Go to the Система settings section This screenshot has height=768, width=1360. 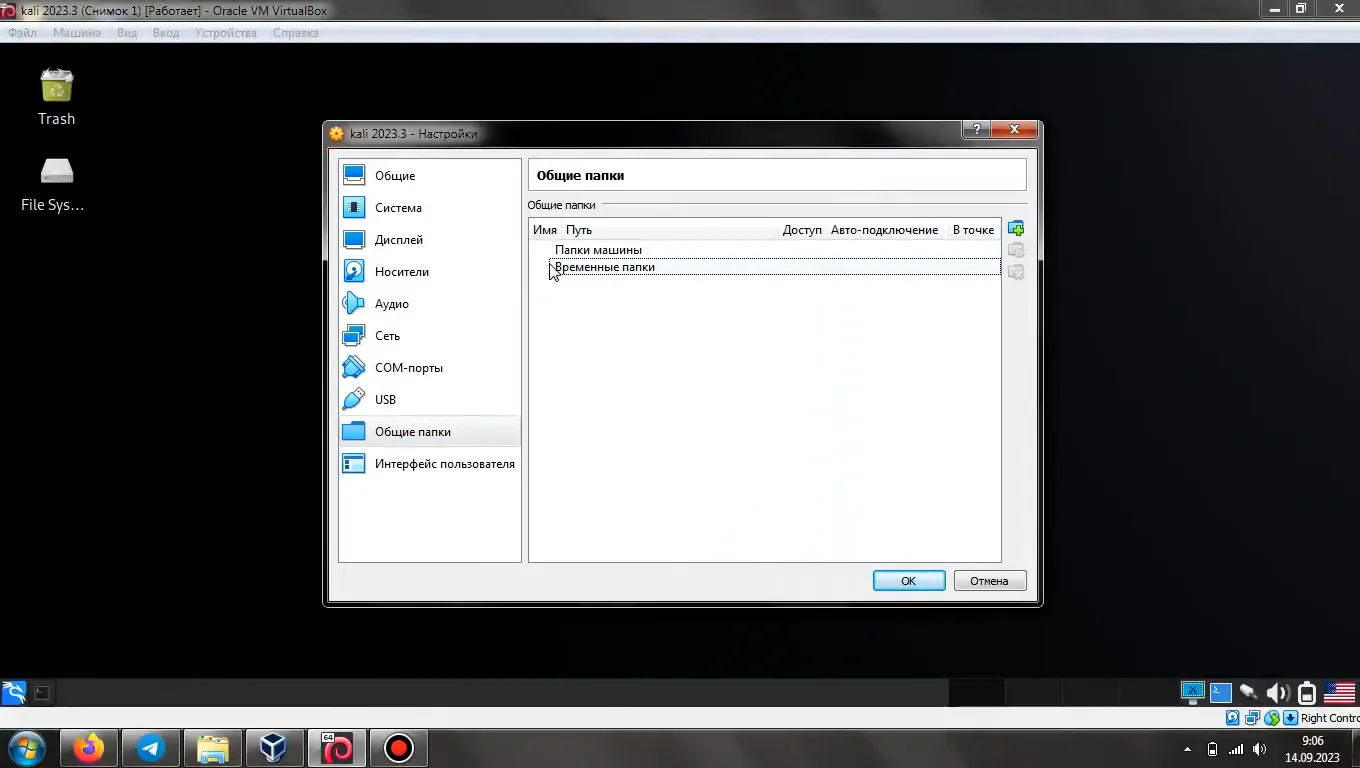(430, 208)
